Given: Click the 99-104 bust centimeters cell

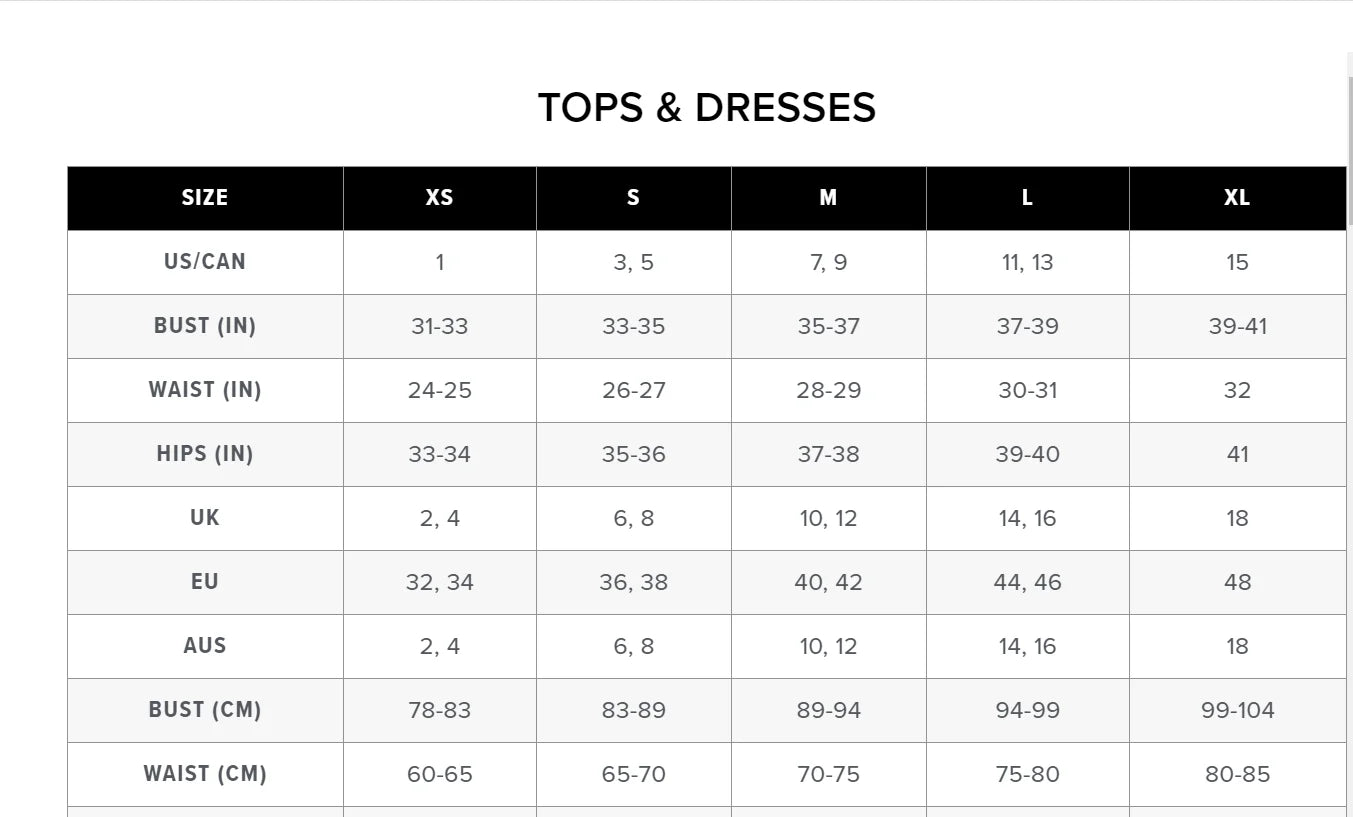Looking at the screenshot, I should pyautogui.click(x=1237, y=710).
